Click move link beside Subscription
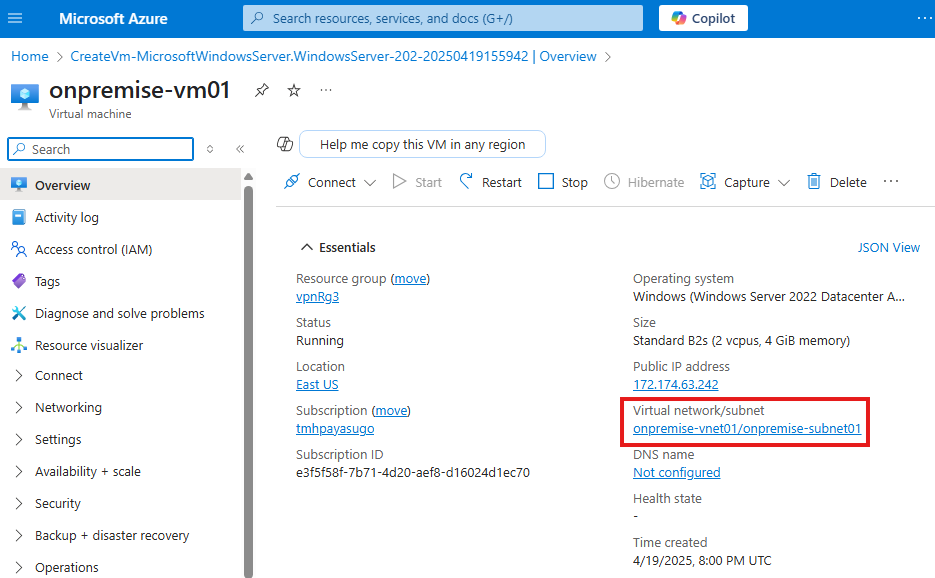 [391, 410]
